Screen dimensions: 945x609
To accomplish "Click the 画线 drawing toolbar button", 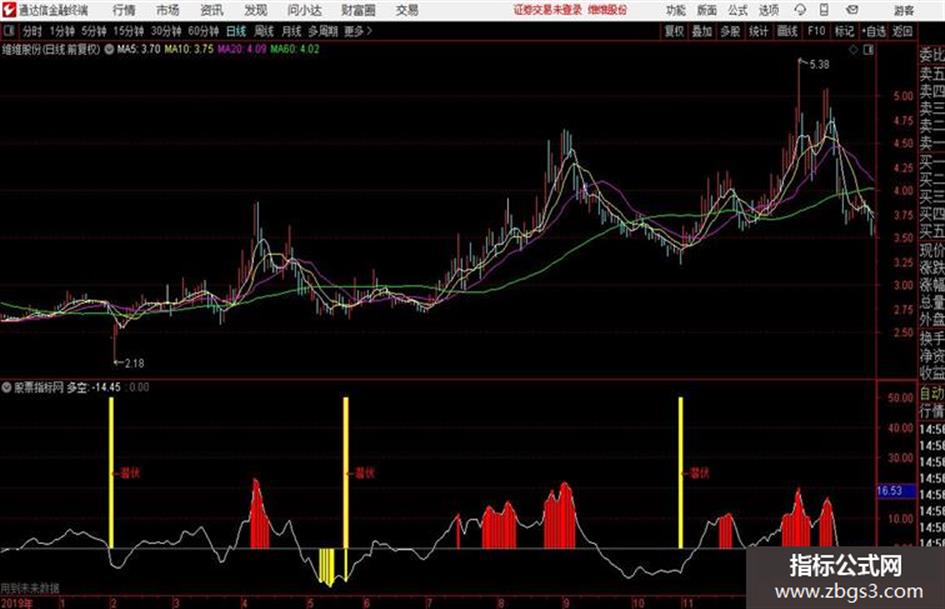I will [787, 31].
